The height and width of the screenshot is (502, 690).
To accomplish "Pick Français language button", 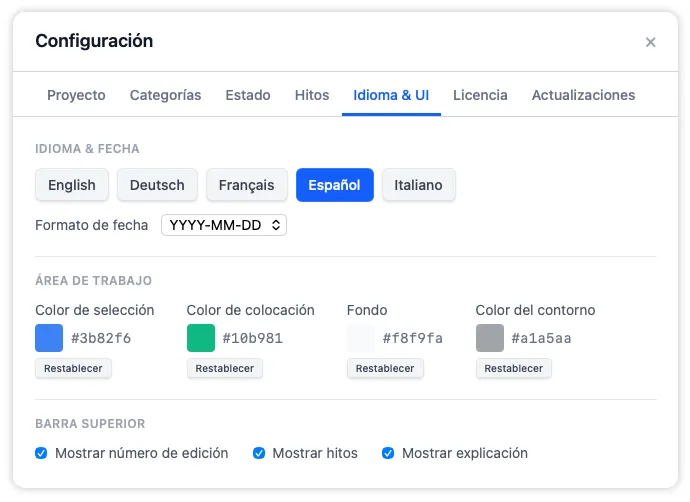I will (246, 185).
